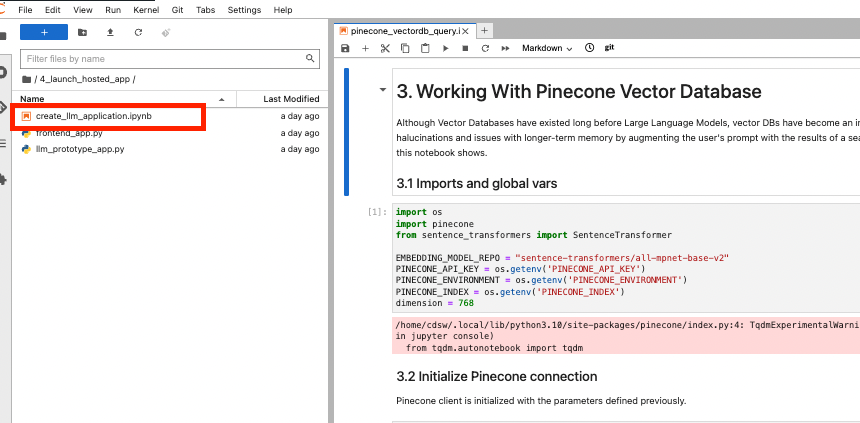860x423 pixels.
Task: Open a new launcher tab with plus
Action: [x=484, y=31]
